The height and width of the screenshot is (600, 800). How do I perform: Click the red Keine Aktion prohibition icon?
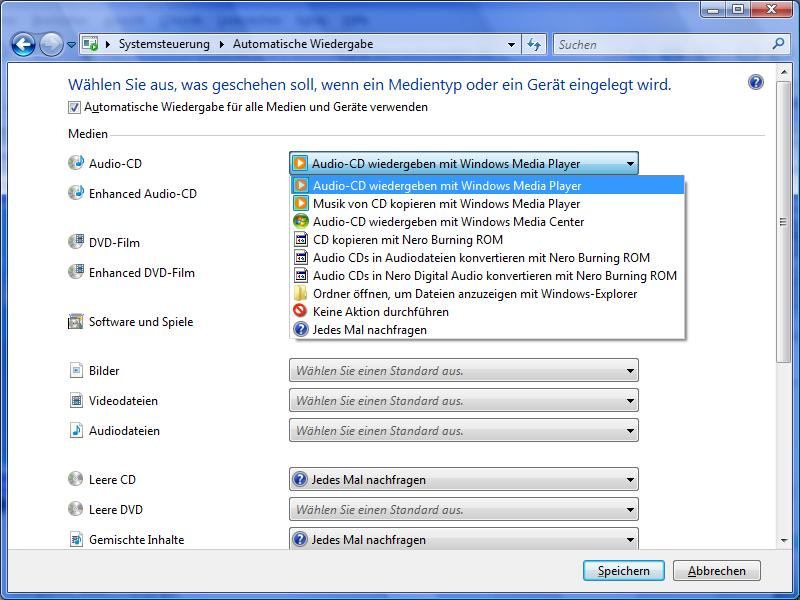(x=301, y=311)
